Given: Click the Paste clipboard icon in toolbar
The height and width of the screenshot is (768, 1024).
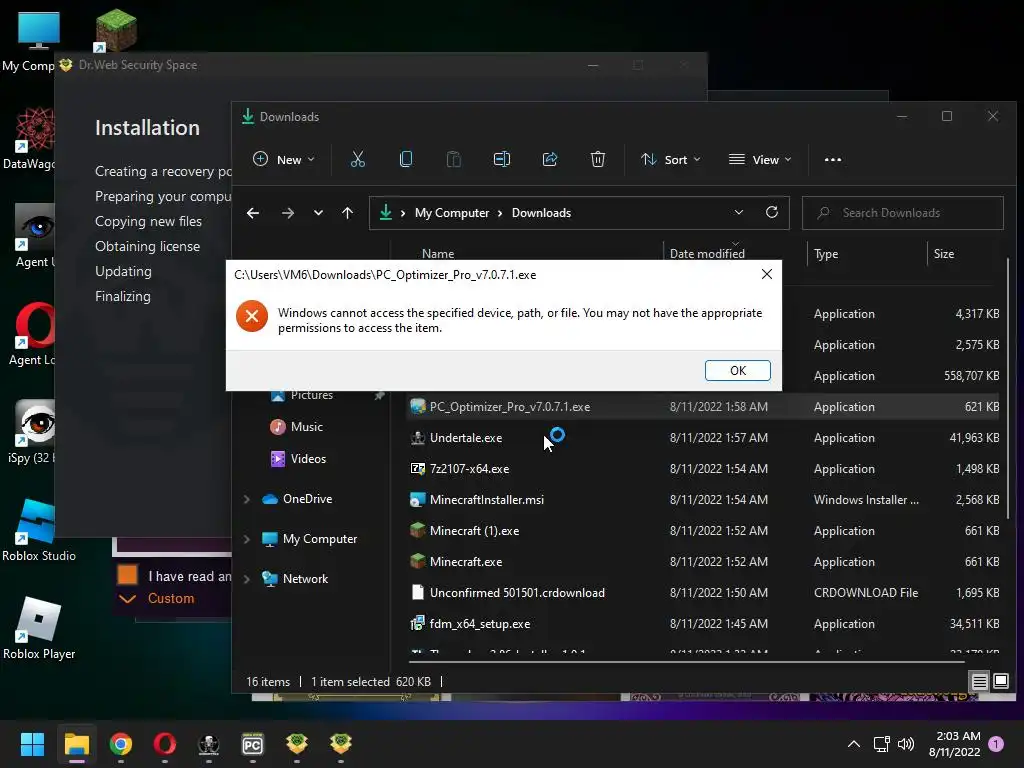Looking at the screenshot, I should [x=453, y=159].
